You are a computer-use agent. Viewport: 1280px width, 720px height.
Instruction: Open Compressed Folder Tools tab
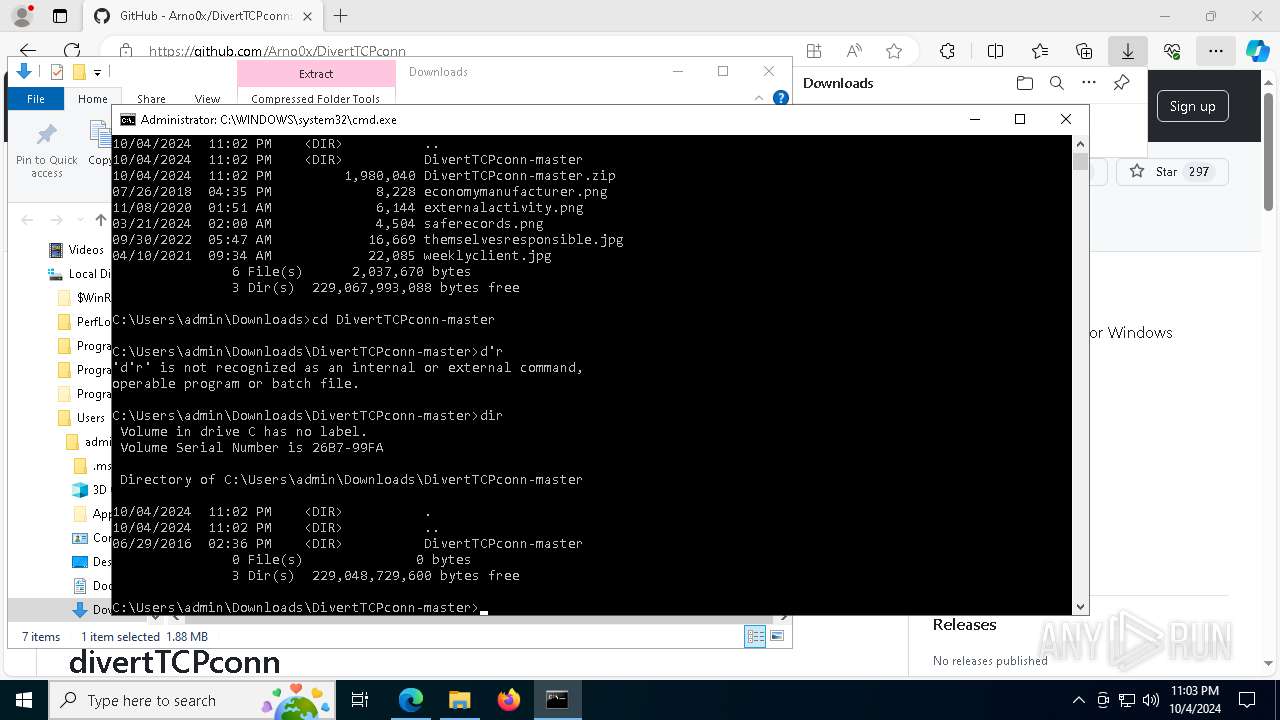(316, 99)
